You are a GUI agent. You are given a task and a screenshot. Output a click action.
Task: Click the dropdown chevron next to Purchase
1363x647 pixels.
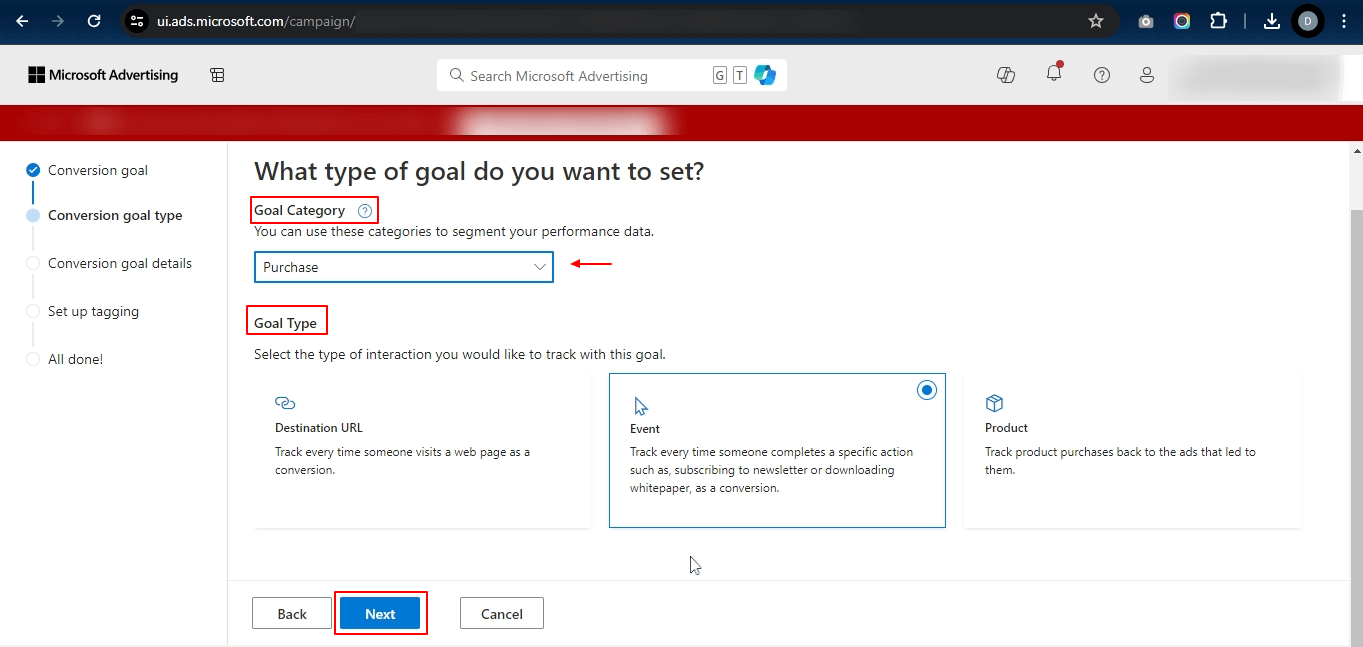click(x=540, y=267)
